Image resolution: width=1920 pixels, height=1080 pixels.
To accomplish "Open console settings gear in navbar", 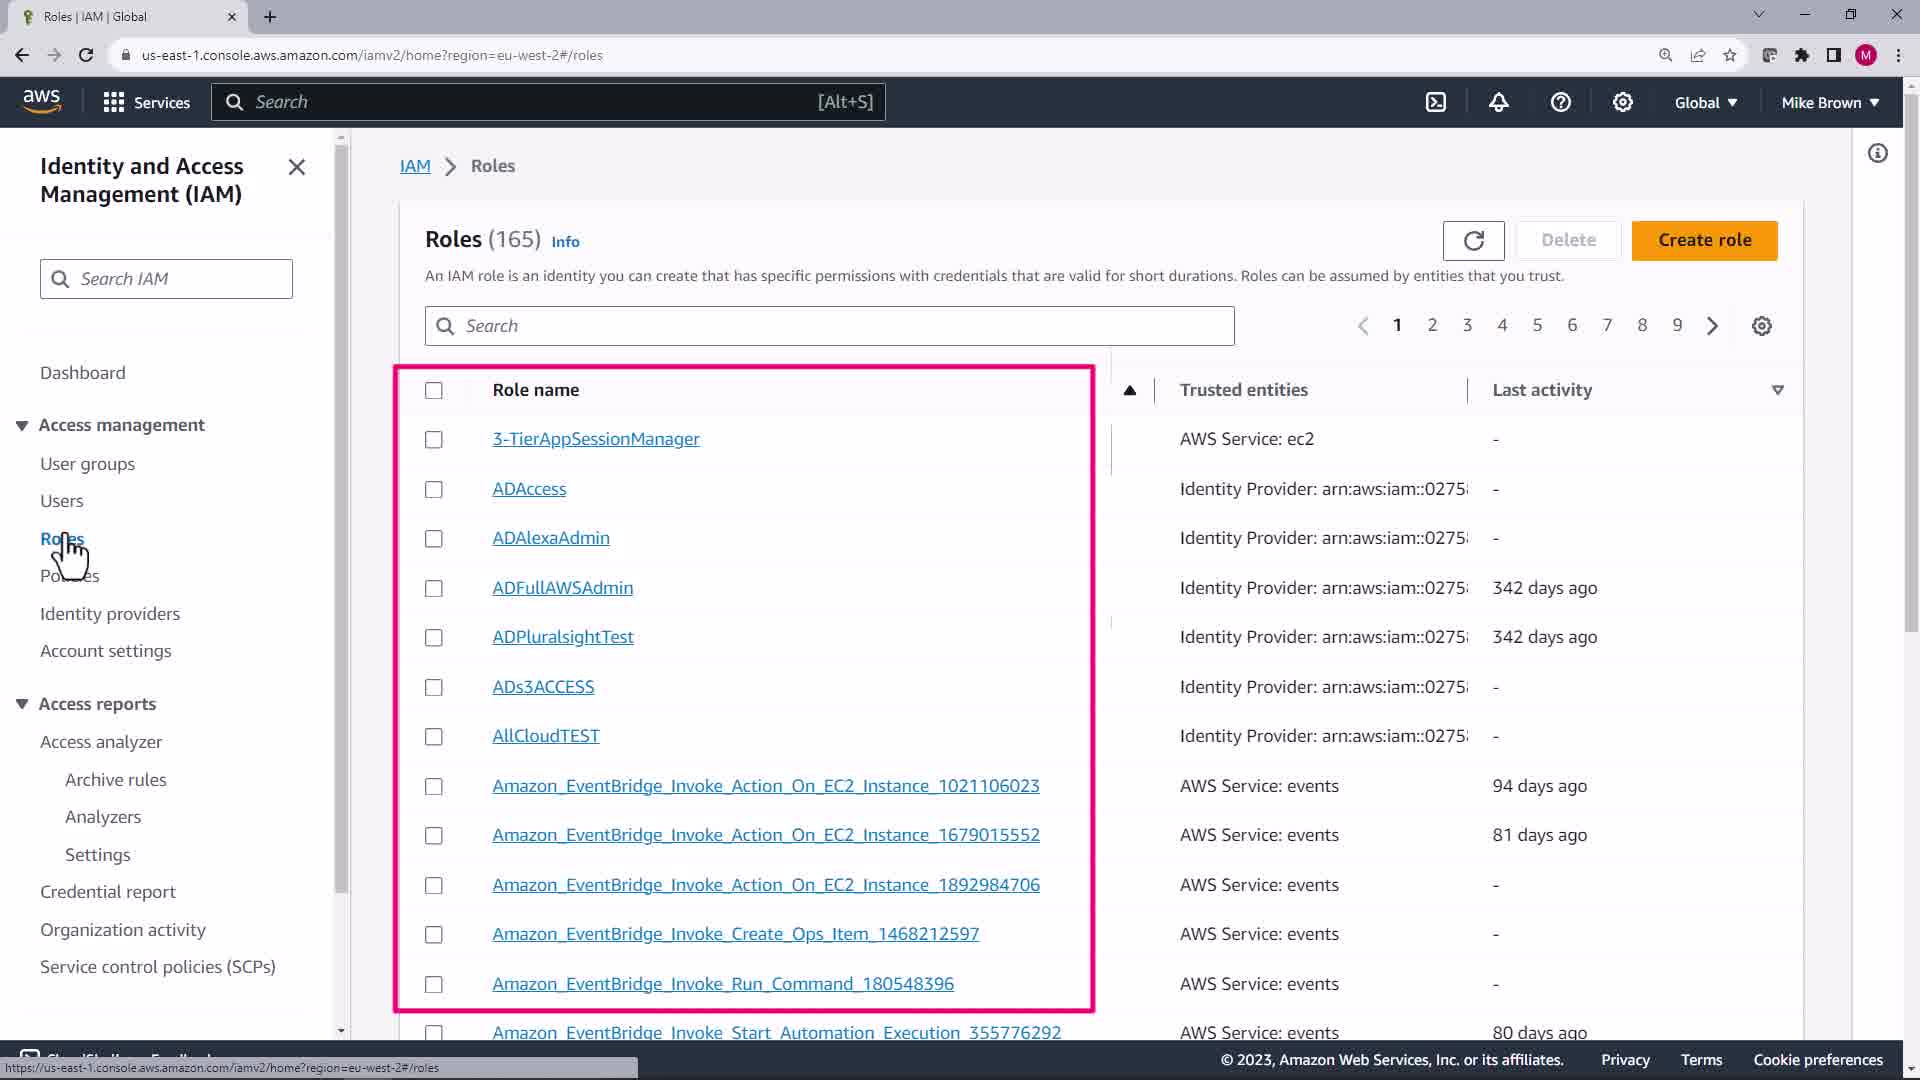I will pos(1622,102).
